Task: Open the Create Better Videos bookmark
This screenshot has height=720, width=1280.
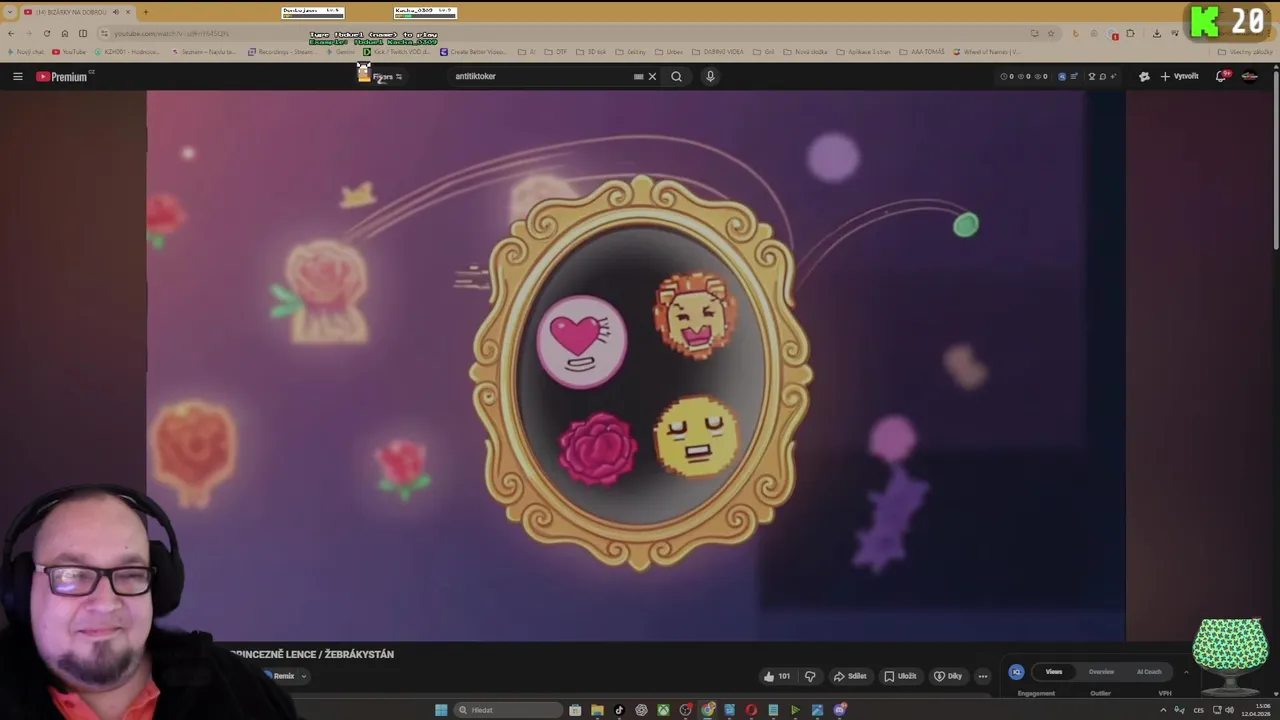Action: pos(474,52)
